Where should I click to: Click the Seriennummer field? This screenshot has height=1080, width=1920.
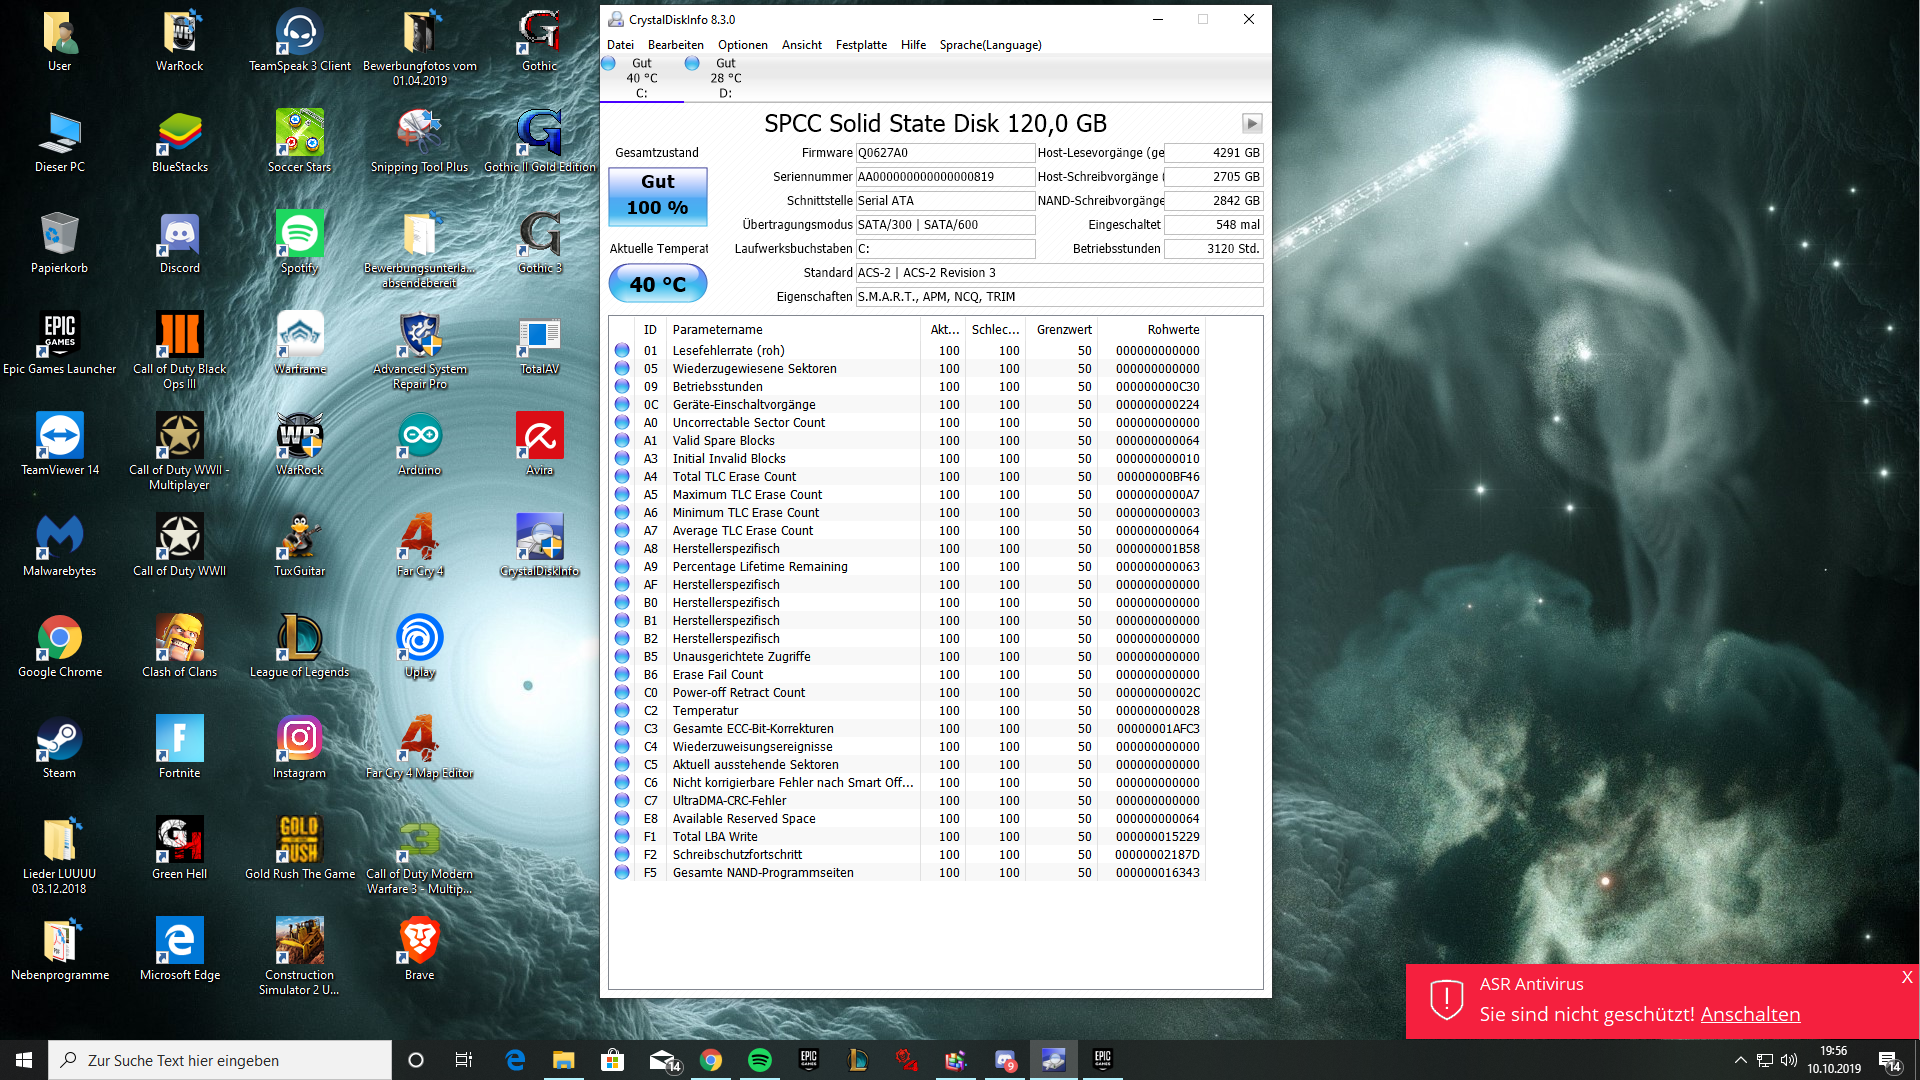(944, 177)
